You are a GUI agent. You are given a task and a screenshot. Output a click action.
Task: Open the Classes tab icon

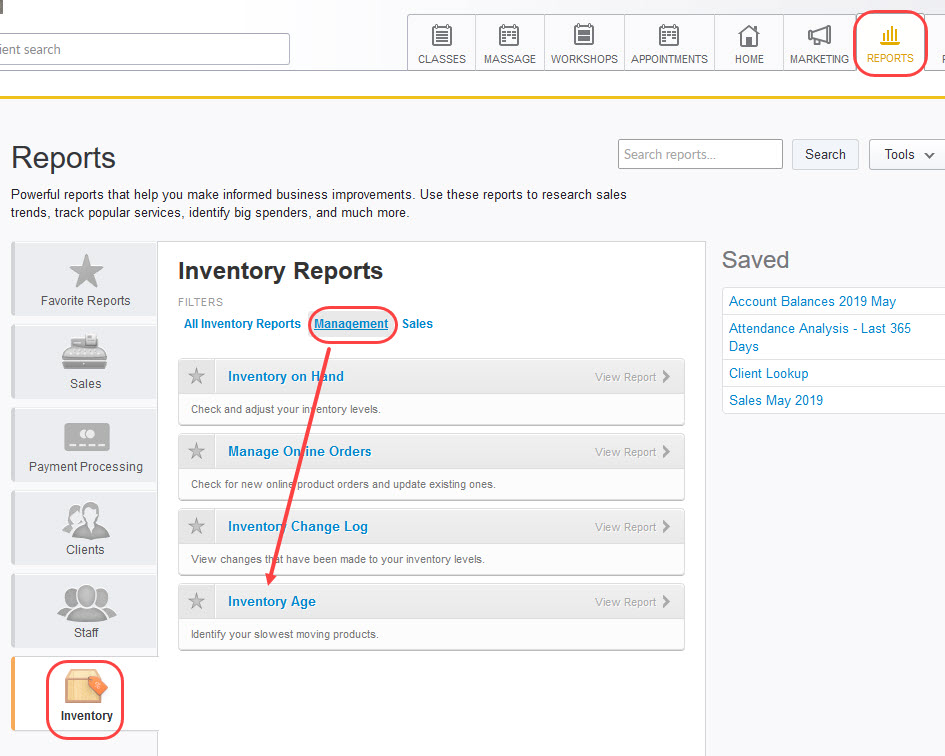click(x=442, y=36)
